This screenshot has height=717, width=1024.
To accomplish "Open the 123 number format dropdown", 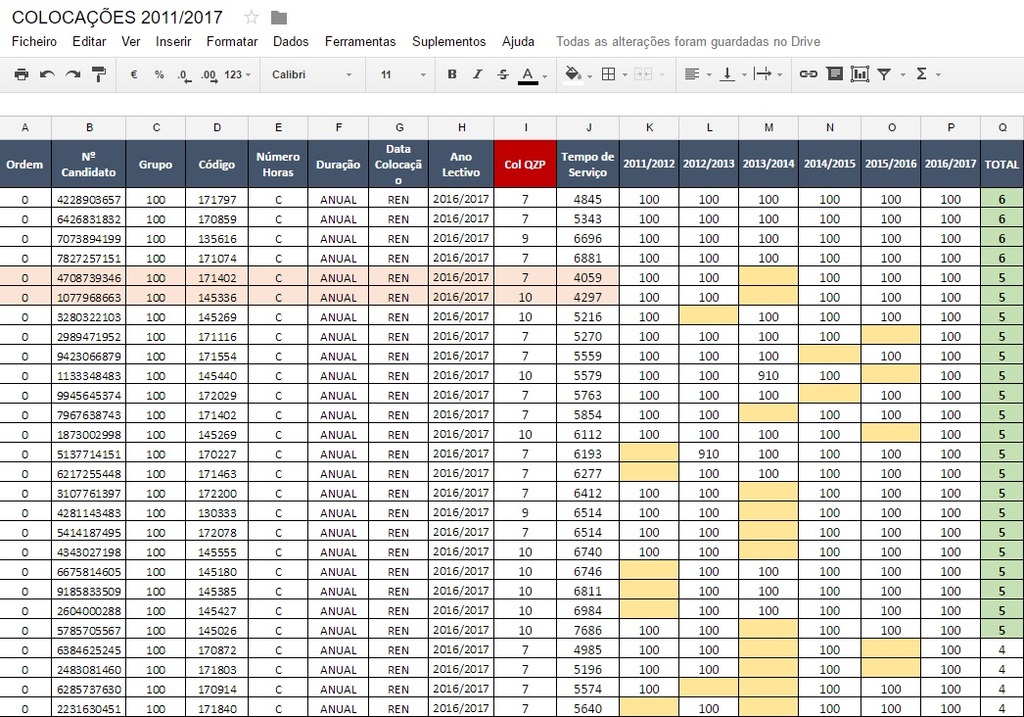I will tap(238, 74).
